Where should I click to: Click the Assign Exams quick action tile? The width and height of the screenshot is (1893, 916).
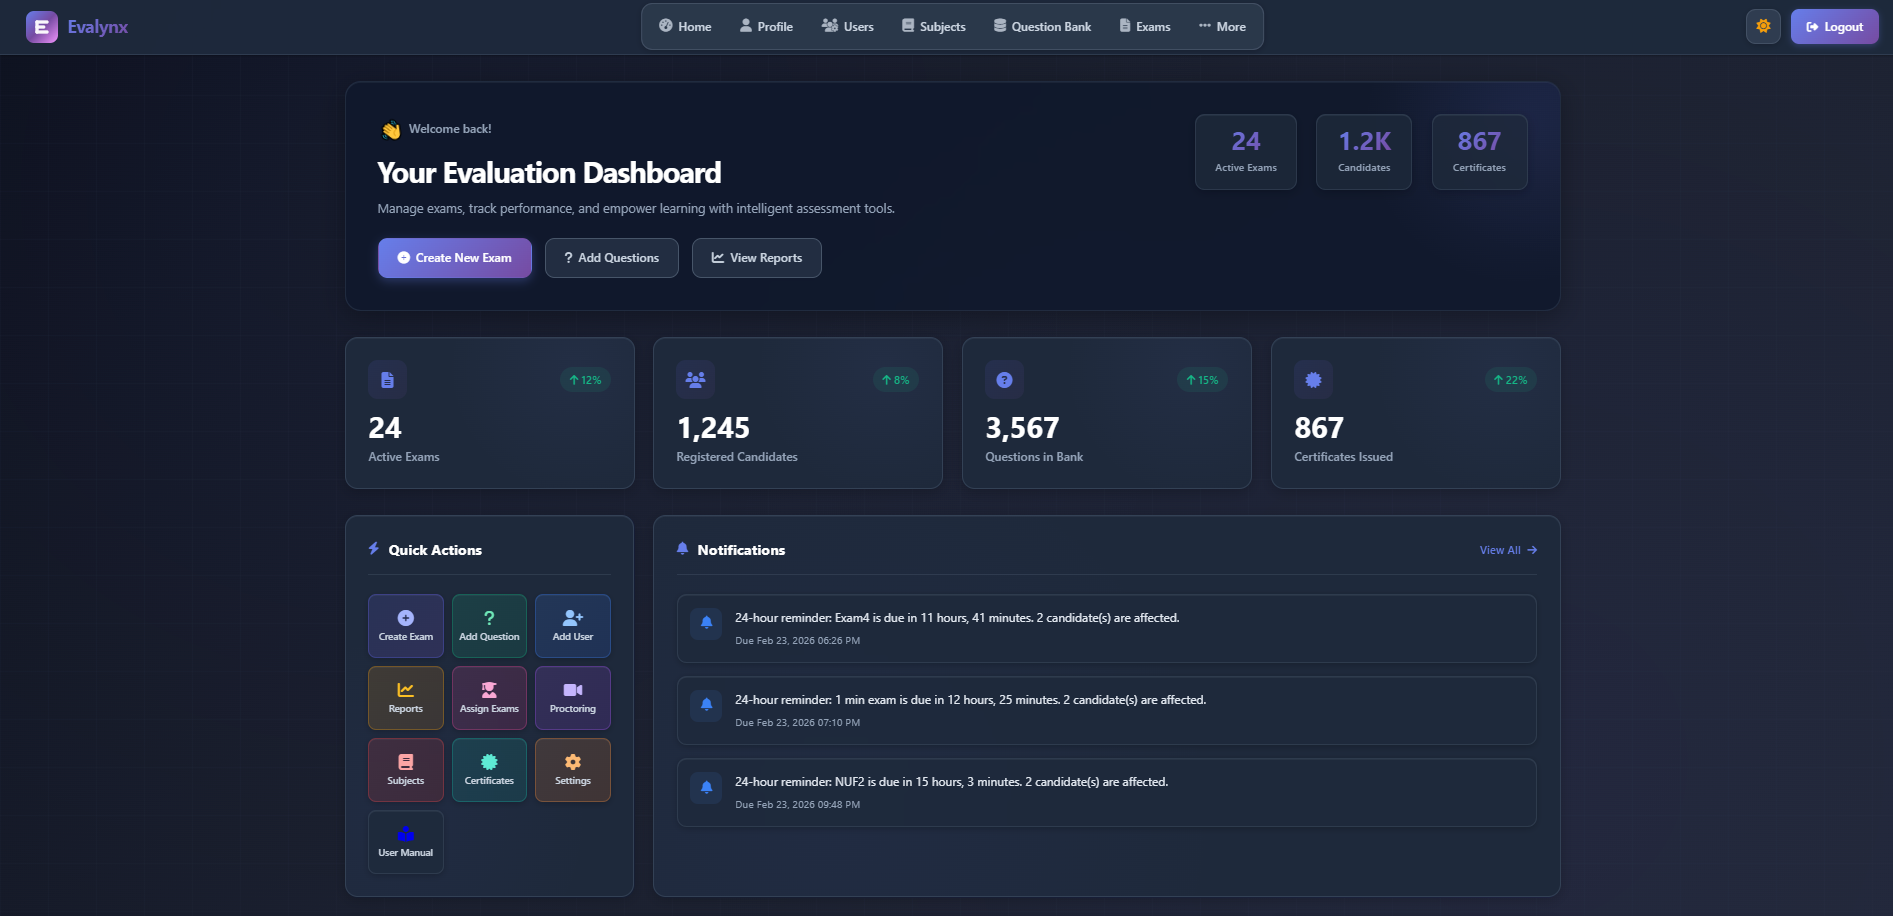(x=489, y=698)
